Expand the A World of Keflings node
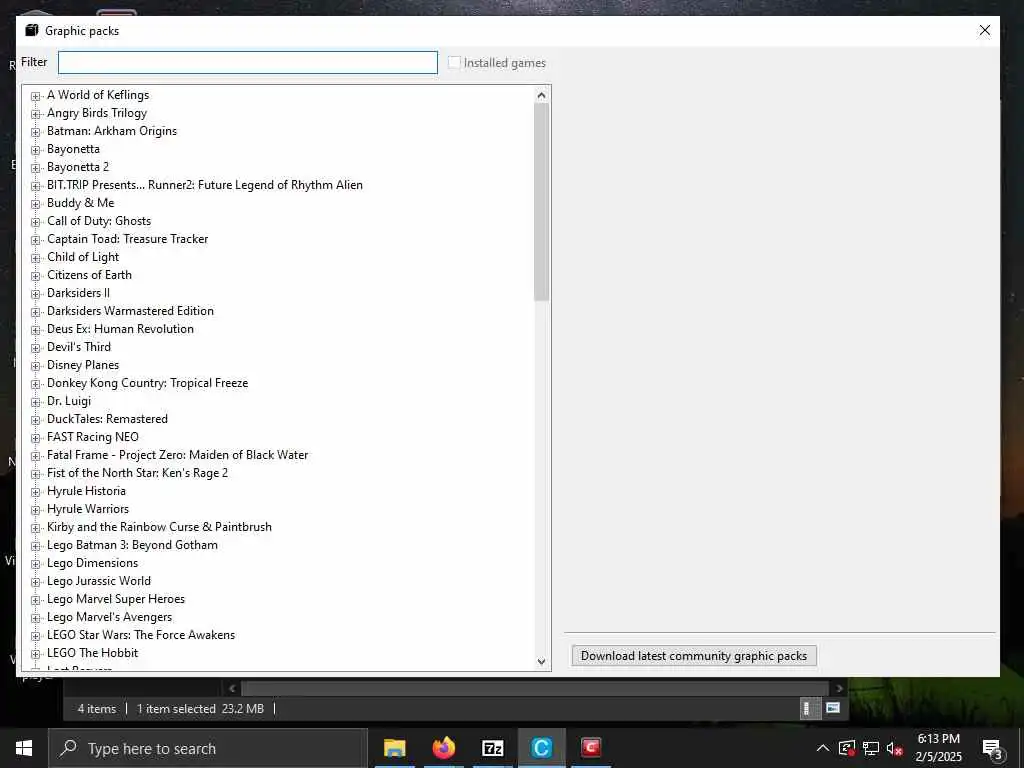Viewport: 1024px width, 768px height. [36, 96]
